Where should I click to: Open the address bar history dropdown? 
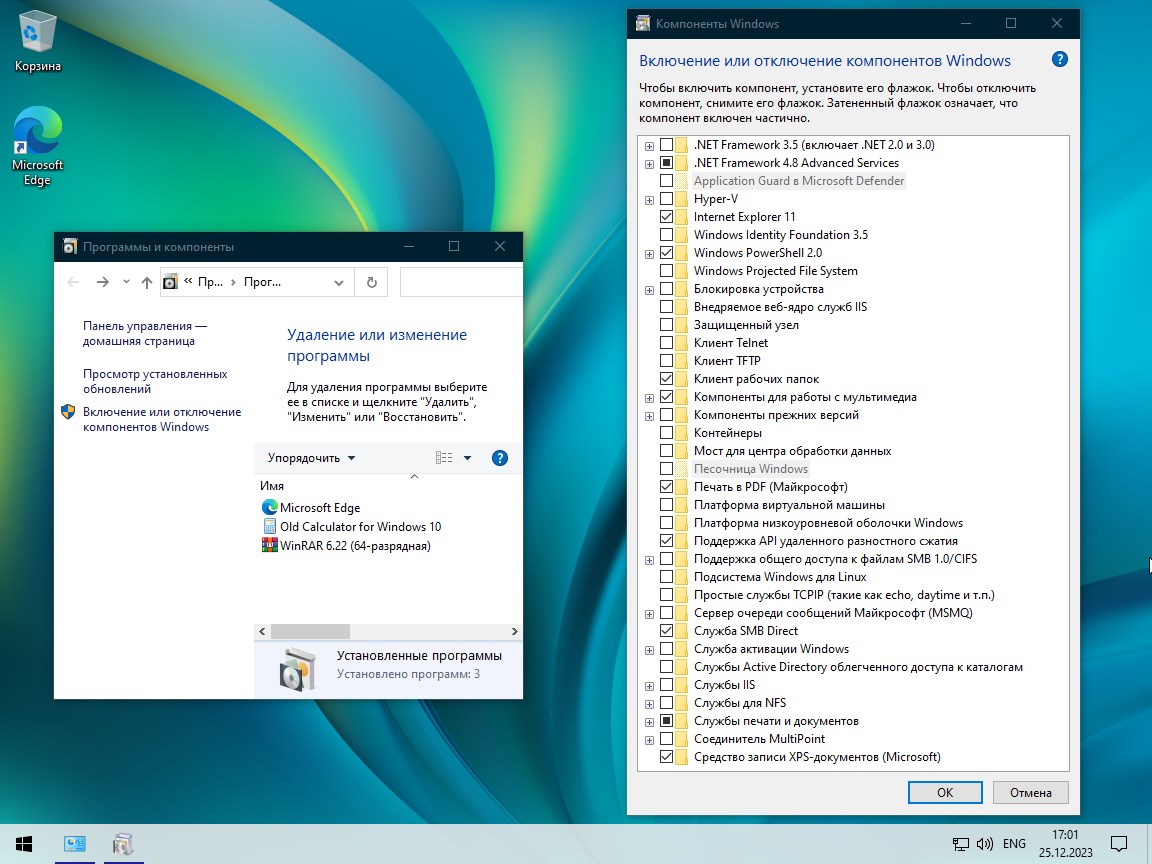click(339, 282)
